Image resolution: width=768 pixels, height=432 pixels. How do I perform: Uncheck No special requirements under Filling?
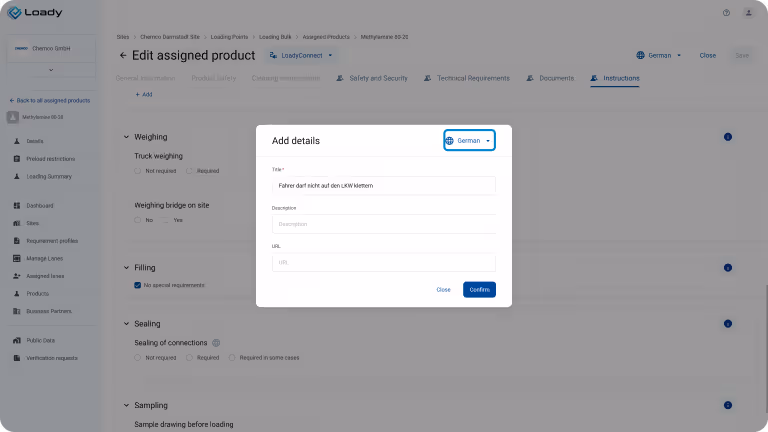138,285
